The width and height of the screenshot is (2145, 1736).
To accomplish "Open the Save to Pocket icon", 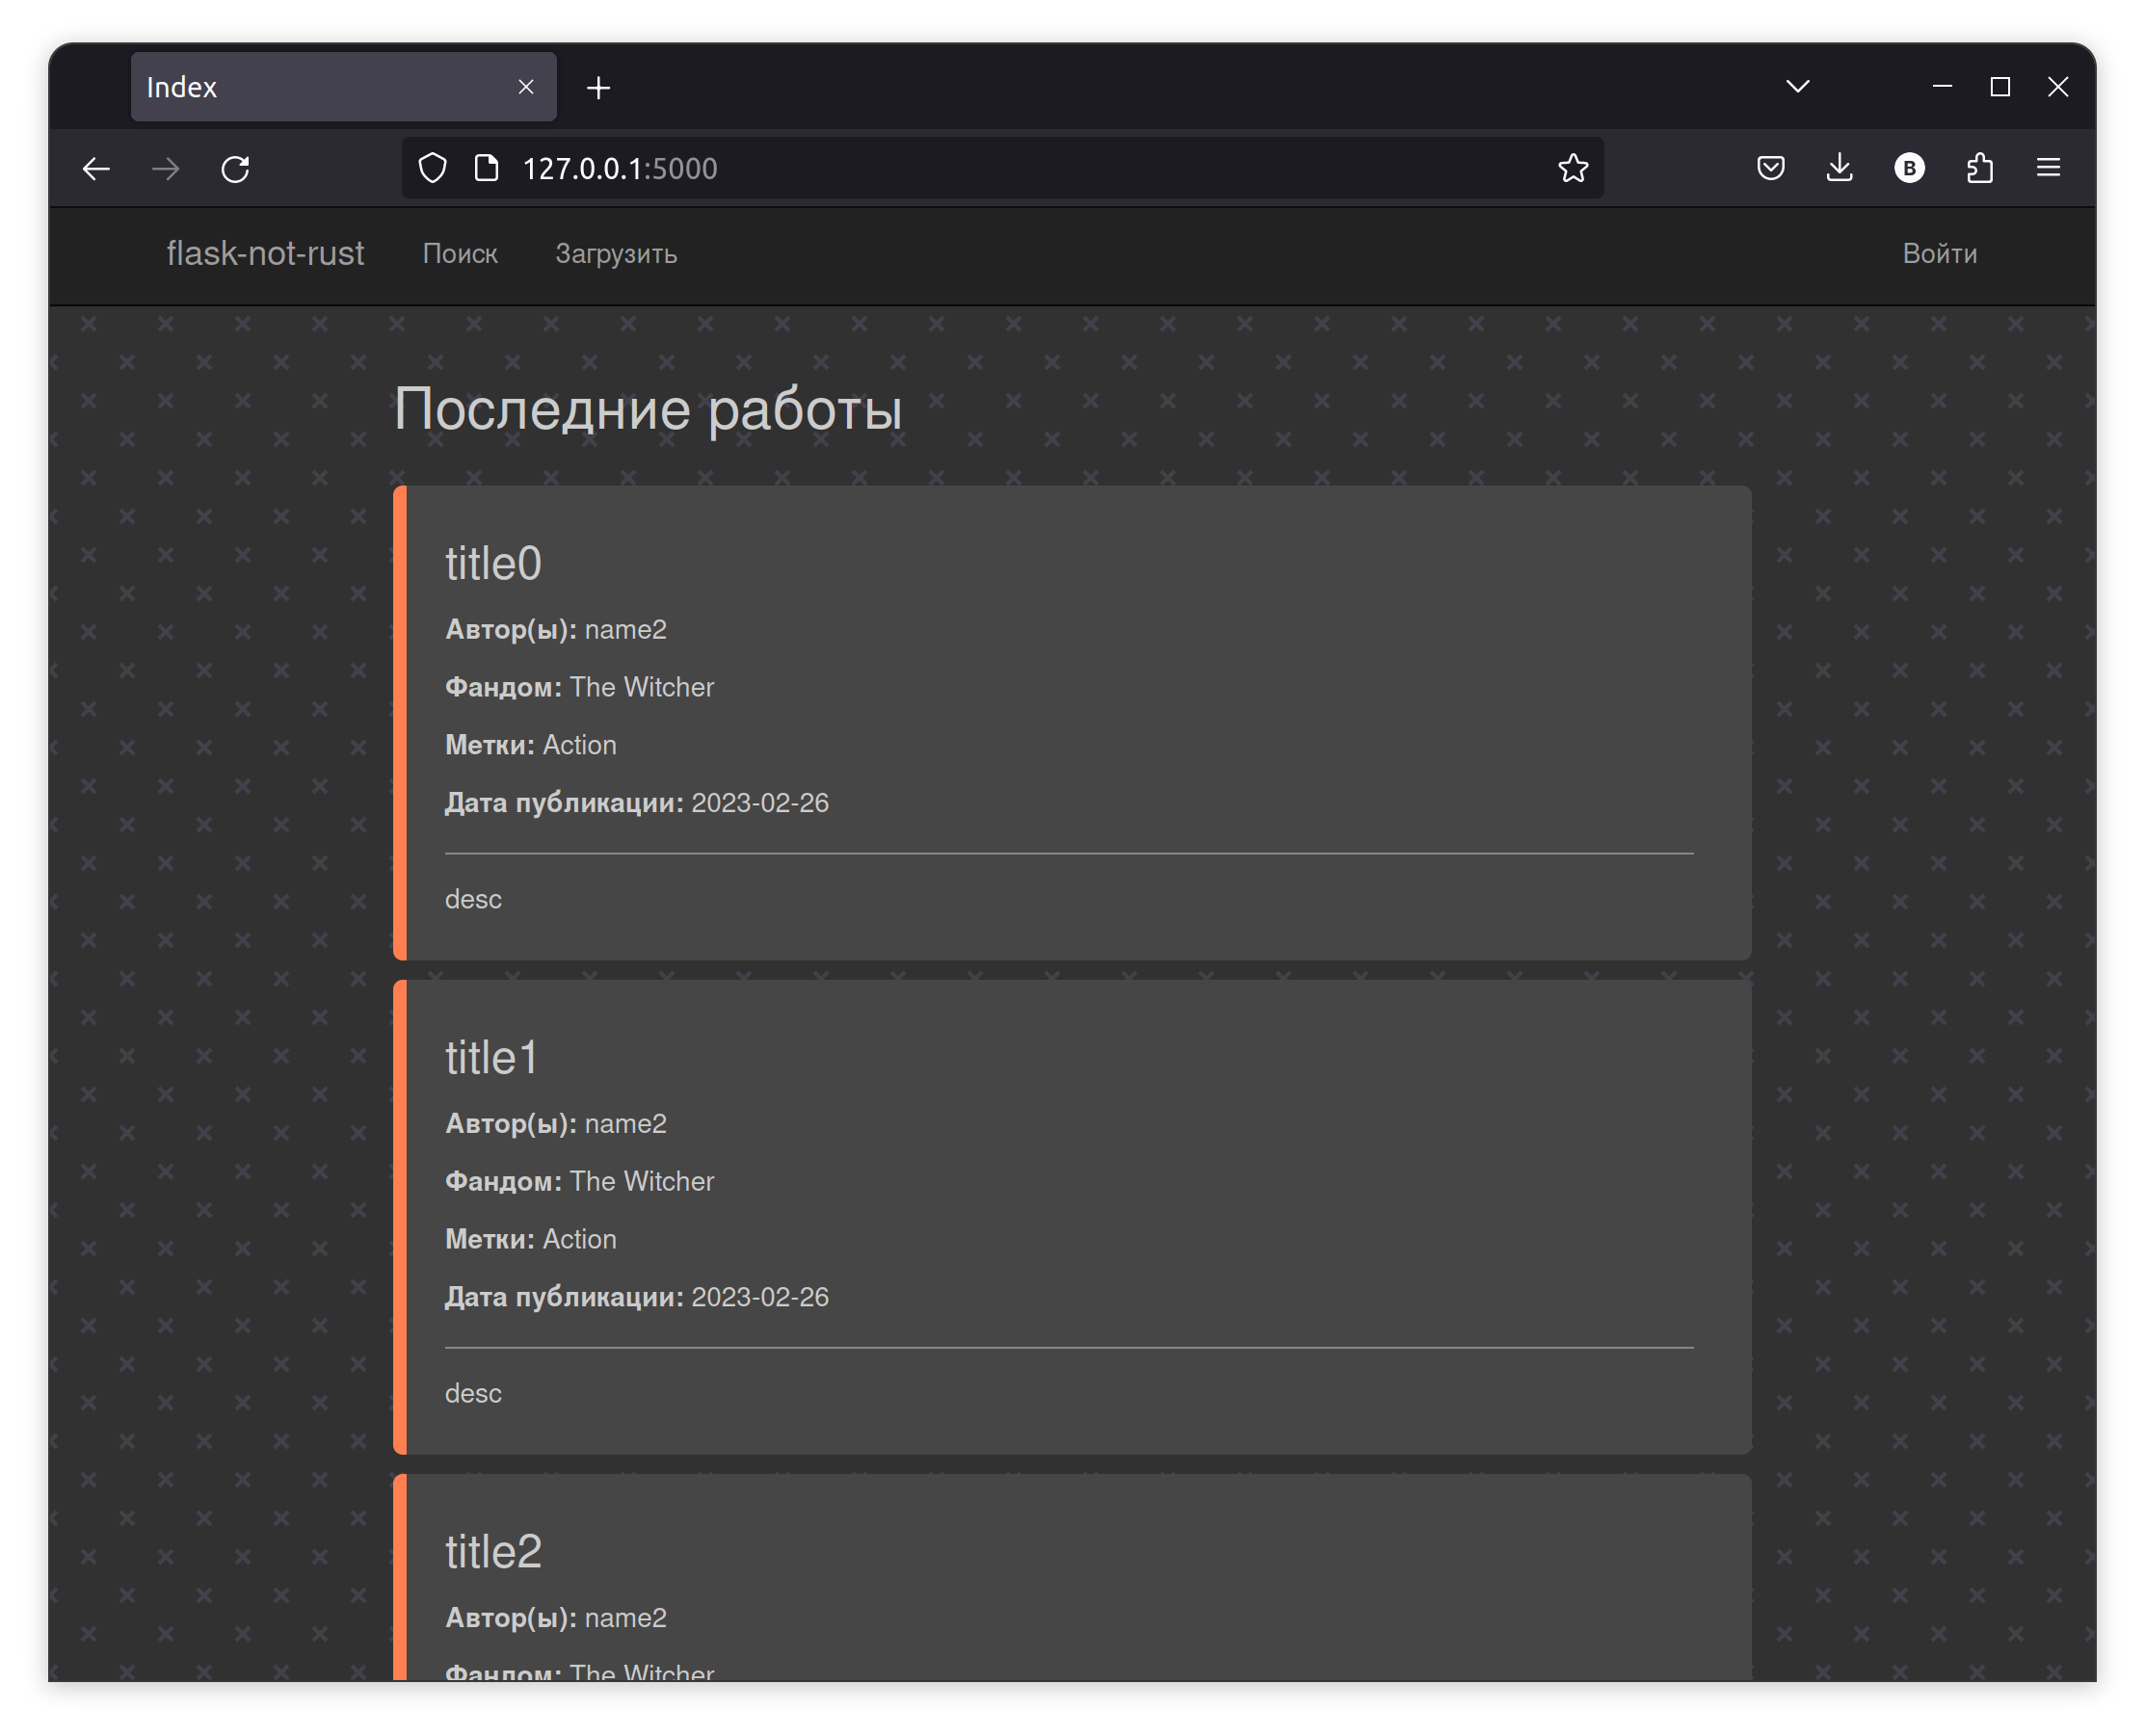I will pyautogui.click(x=1770, y=168).
